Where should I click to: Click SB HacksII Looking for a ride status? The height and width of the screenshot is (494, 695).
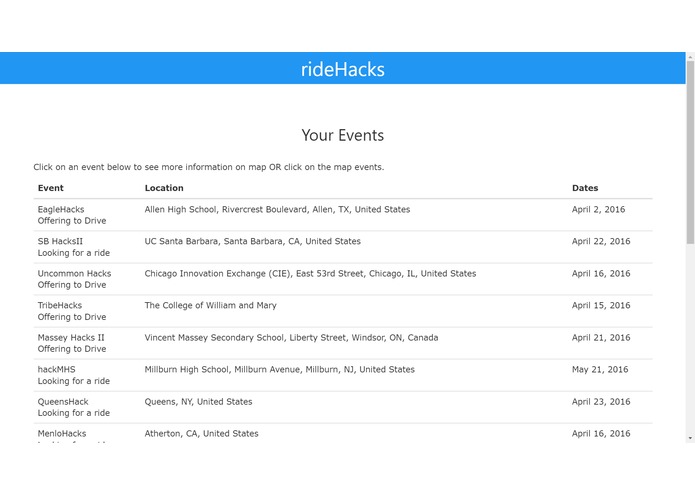click(74, 253)
